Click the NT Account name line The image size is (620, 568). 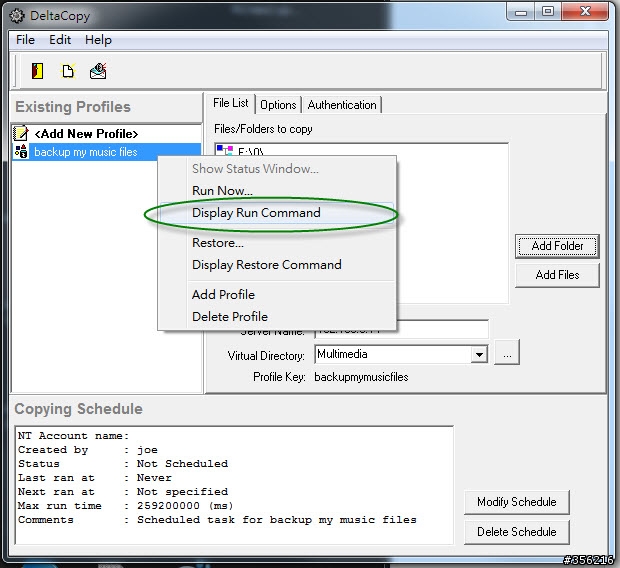(x=74, y=436)
